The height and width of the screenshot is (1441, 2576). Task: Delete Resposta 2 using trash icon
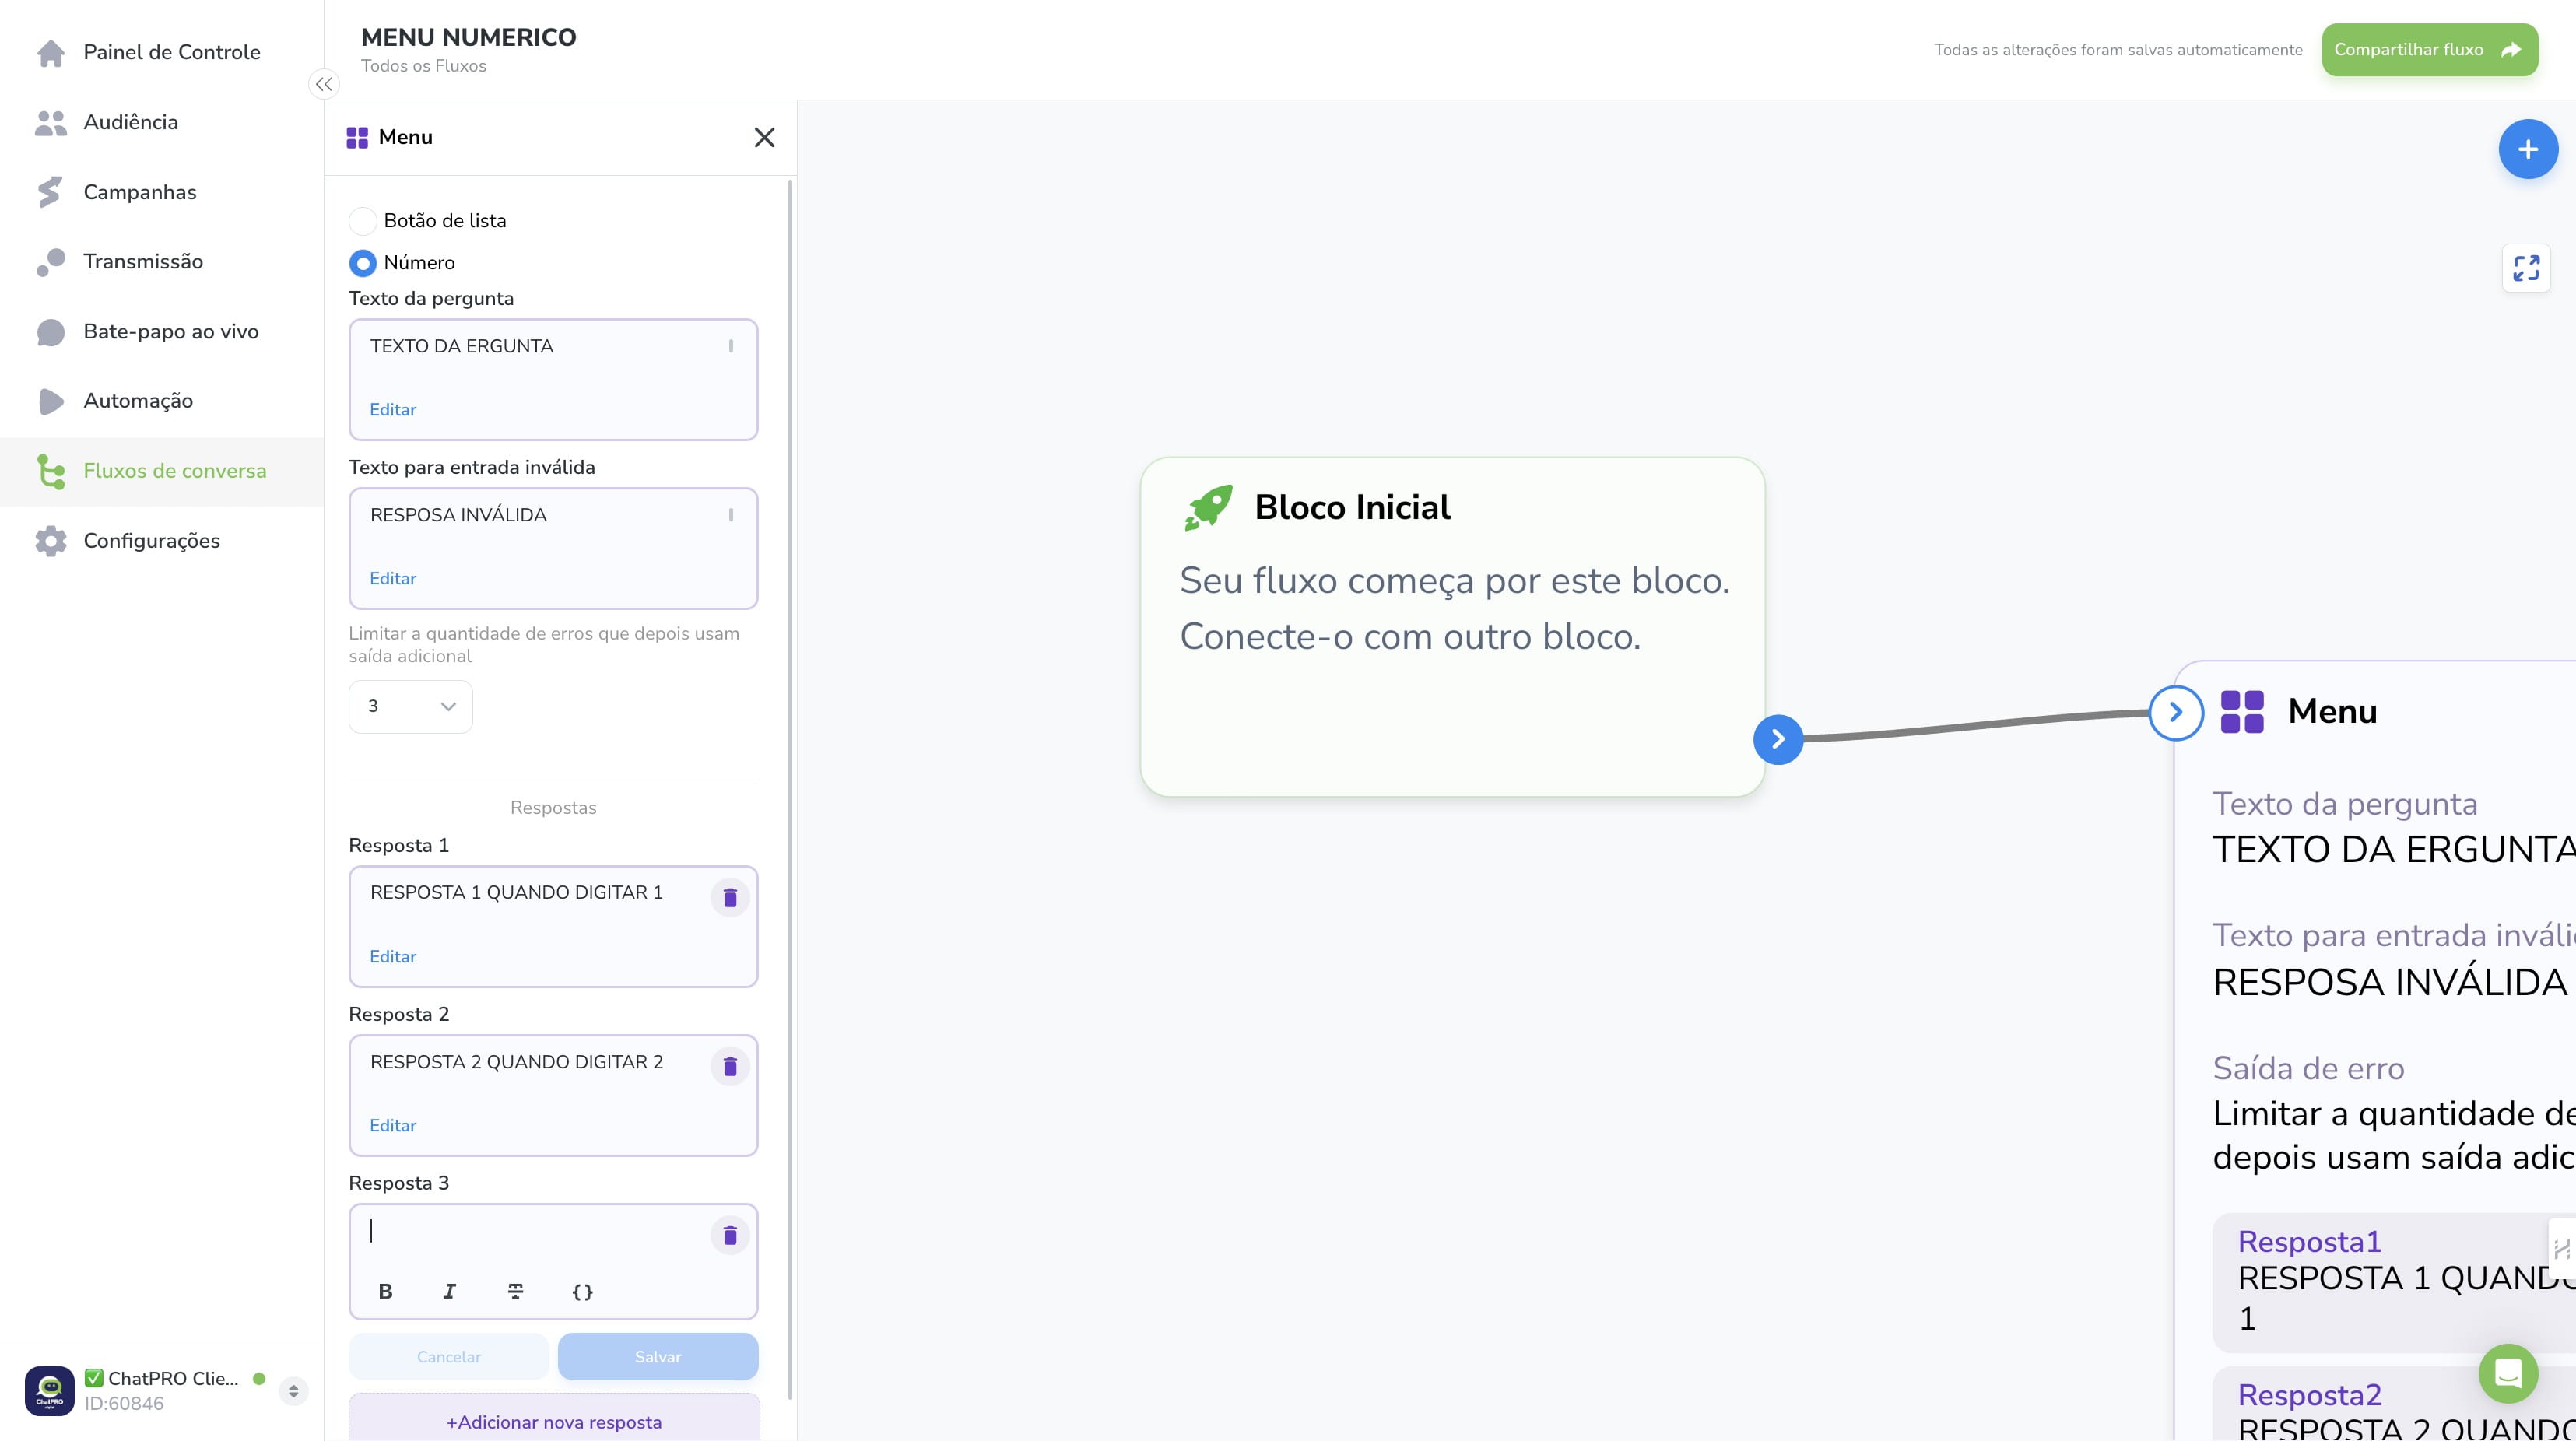click(730, 1066)
